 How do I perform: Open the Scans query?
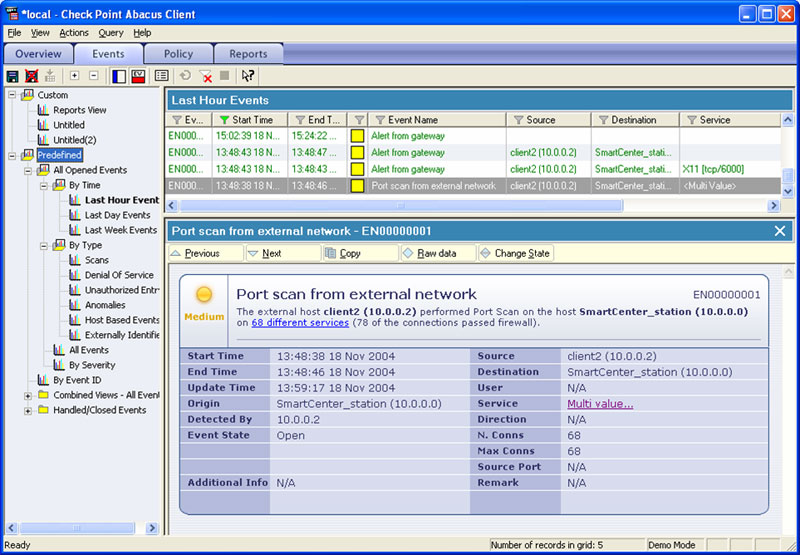coord(96,260)
